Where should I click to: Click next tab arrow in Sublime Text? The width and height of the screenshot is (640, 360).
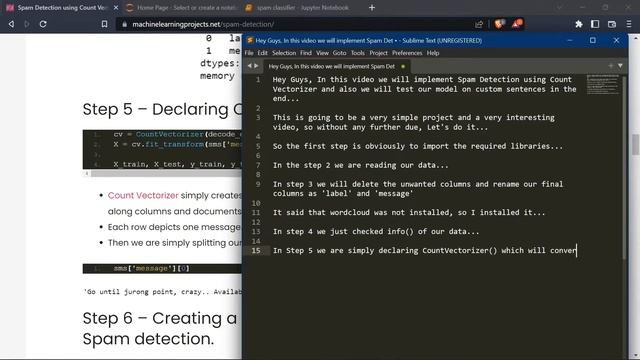tap(256, 66)
